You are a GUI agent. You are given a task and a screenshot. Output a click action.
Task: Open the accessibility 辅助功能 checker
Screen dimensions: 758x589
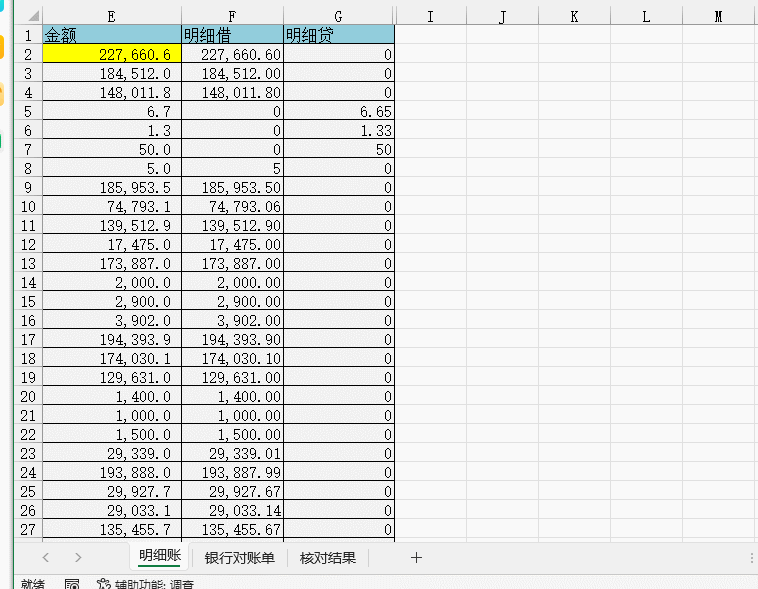click(x=146, y=584)
